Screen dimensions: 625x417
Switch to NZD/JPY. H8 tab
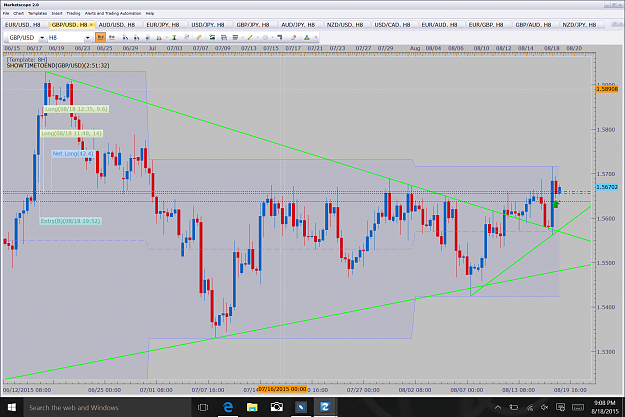pos(579,25)
